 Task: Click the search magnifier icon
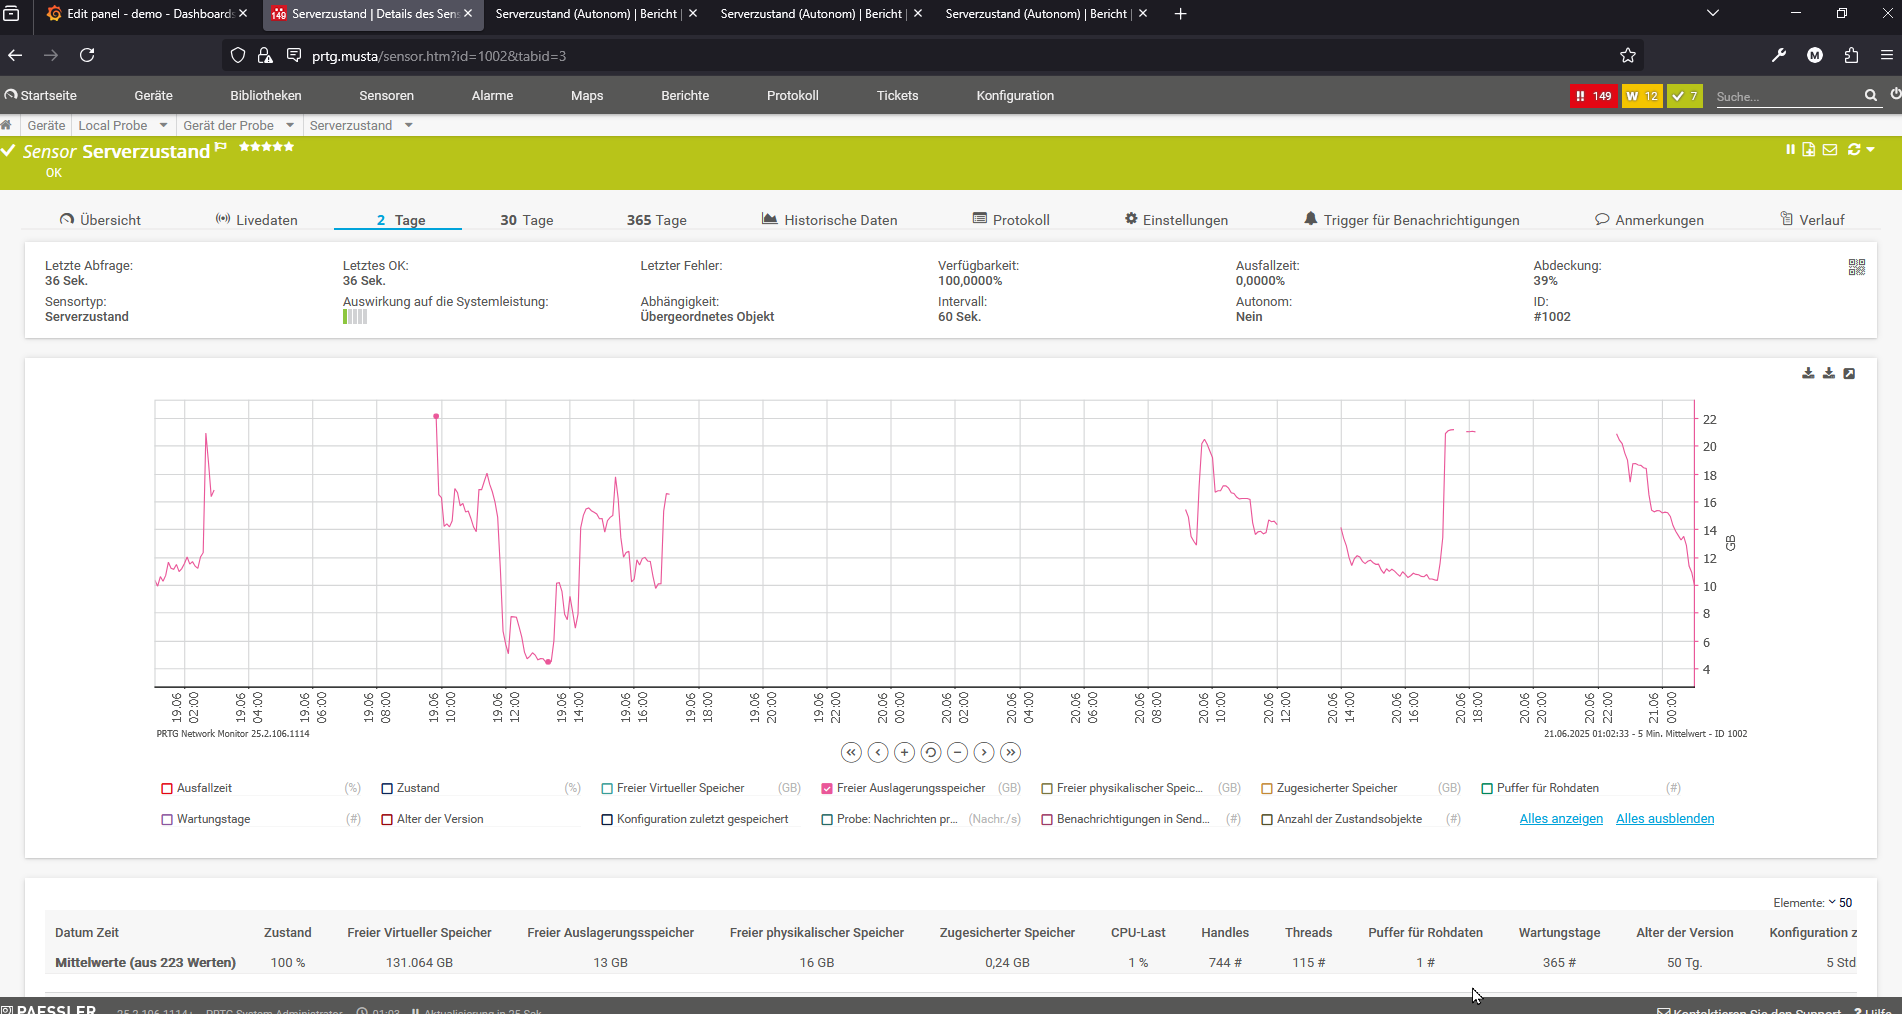(x=1870, y=95)
